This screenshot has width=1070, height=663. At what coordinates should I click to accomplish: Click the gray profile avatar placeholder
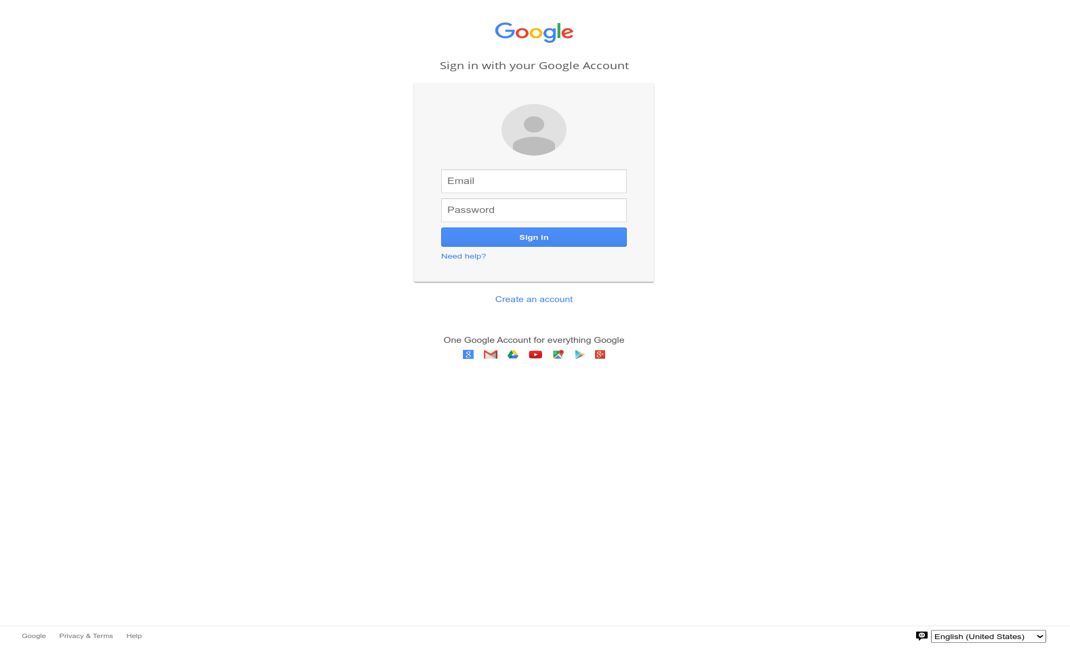click(534, 130)
